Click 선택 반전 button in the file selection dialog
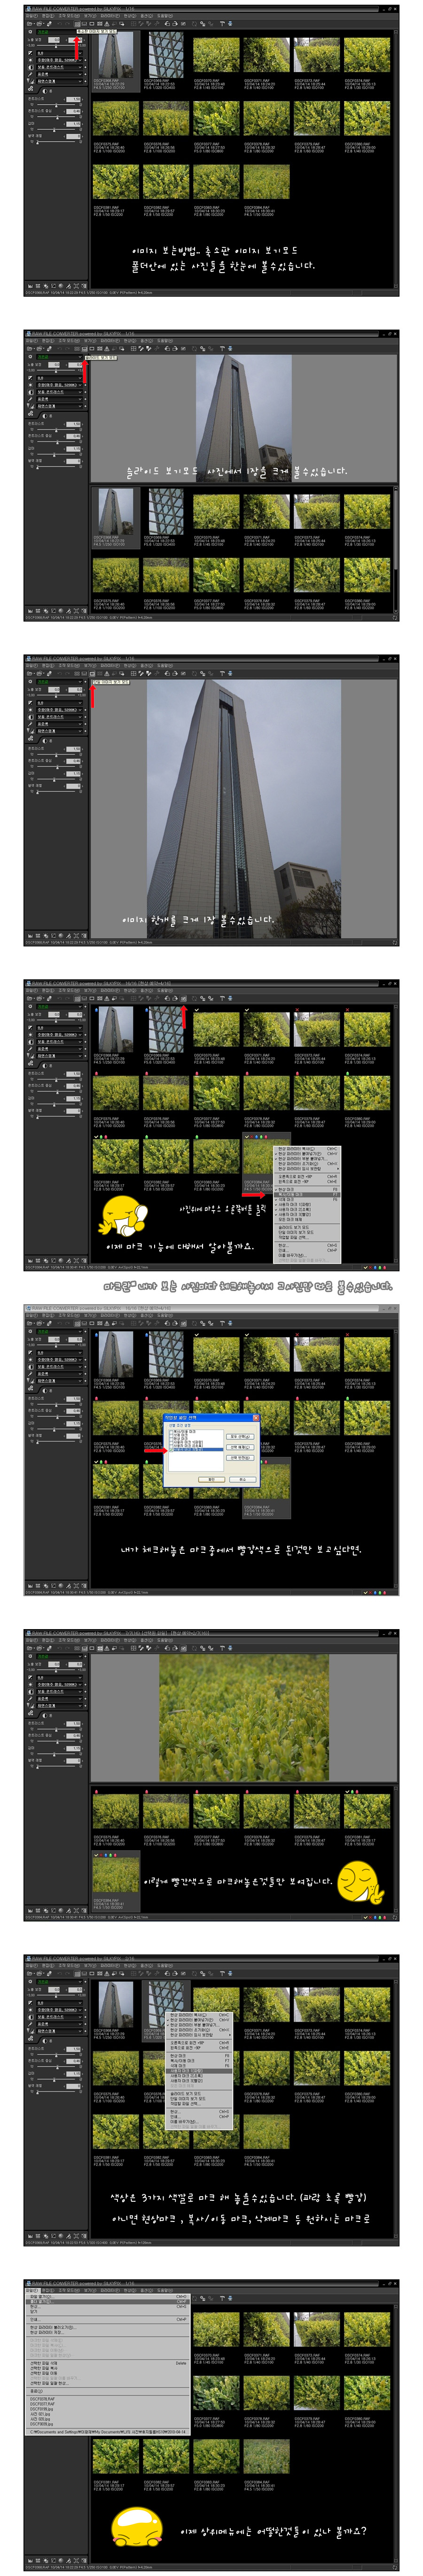423x2576 pixels. point(240,1457)
